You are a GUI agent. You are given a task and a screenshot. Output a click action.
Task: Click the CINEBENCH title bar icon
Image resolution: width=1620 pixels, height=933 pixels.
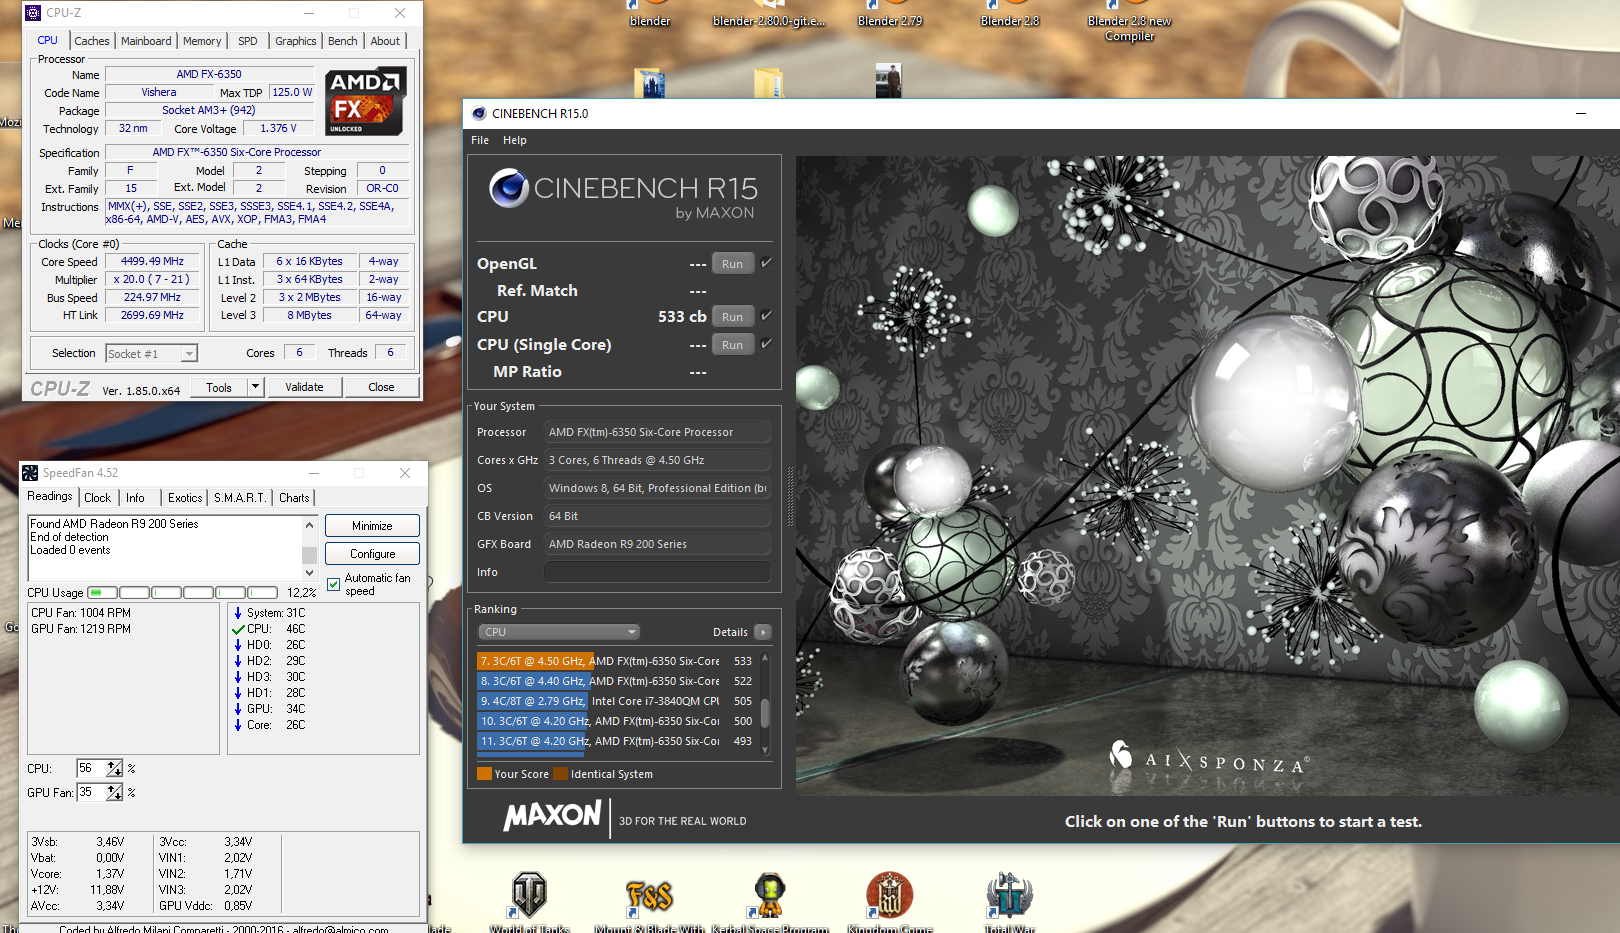coord(479,114)
